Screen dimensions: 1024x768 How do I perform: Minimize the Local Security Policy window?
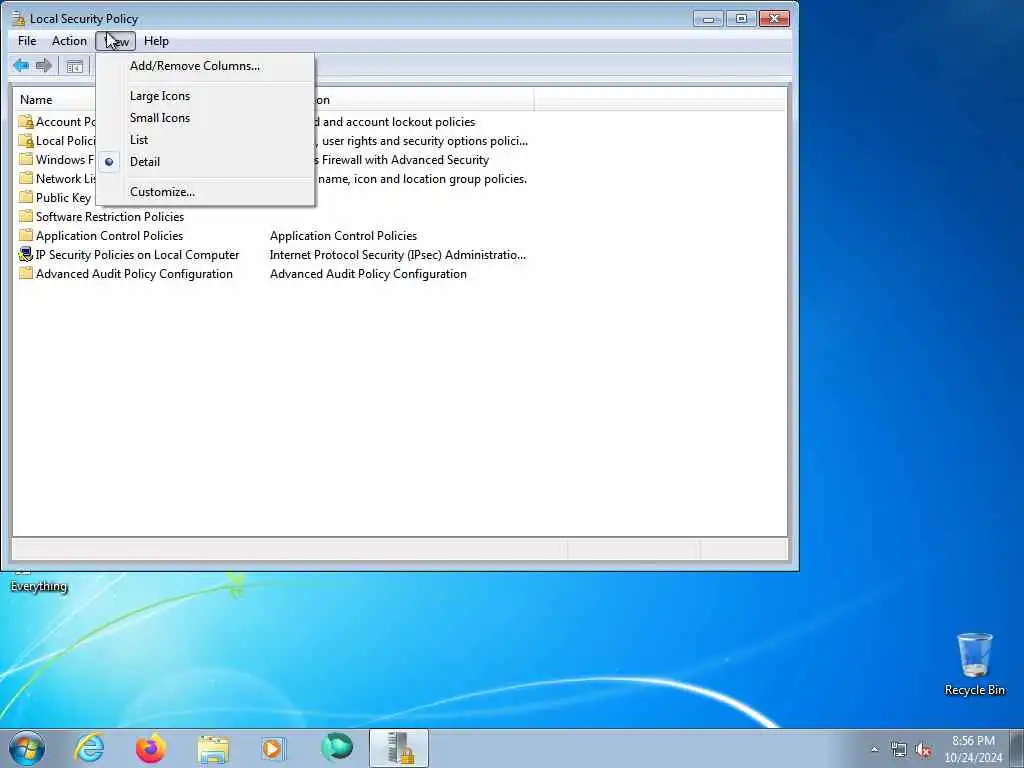click(x=708, y=19)
